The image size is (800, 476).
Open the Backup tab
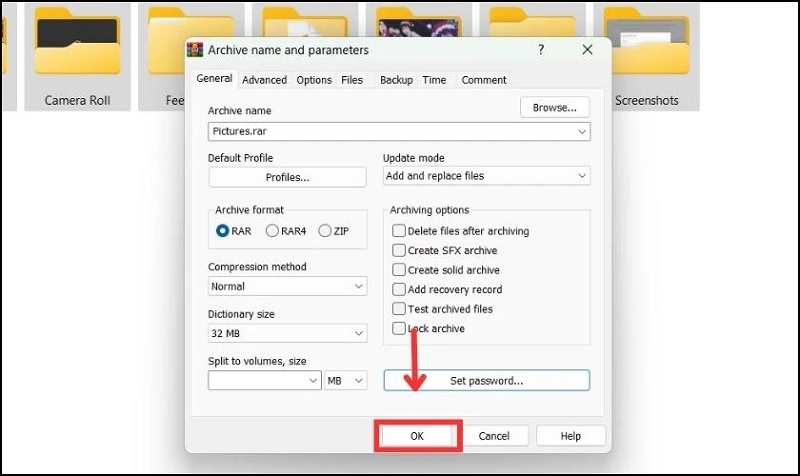pyautogui.click(x=396, y=80)
